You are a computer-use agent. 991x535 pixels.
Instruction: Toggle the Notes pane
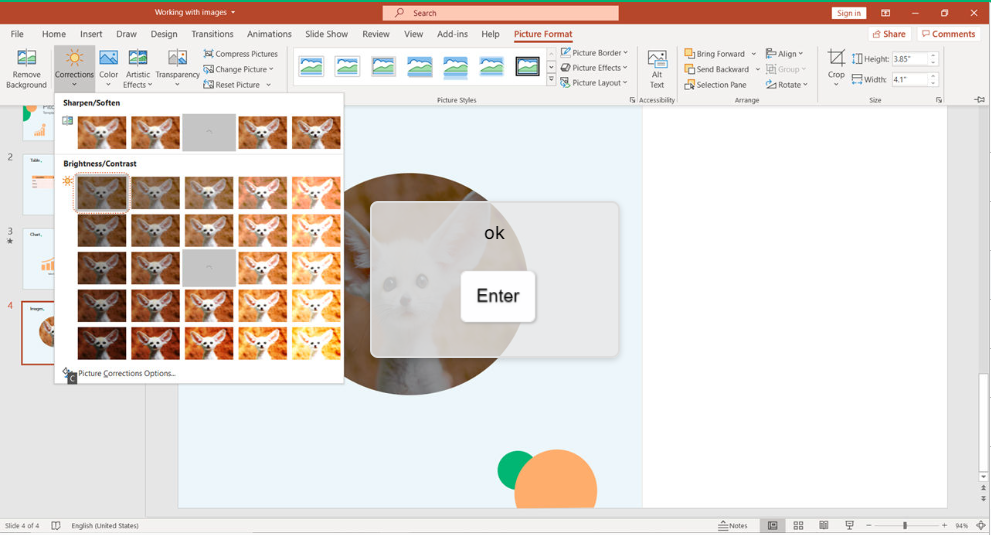[x=733, y=526]
